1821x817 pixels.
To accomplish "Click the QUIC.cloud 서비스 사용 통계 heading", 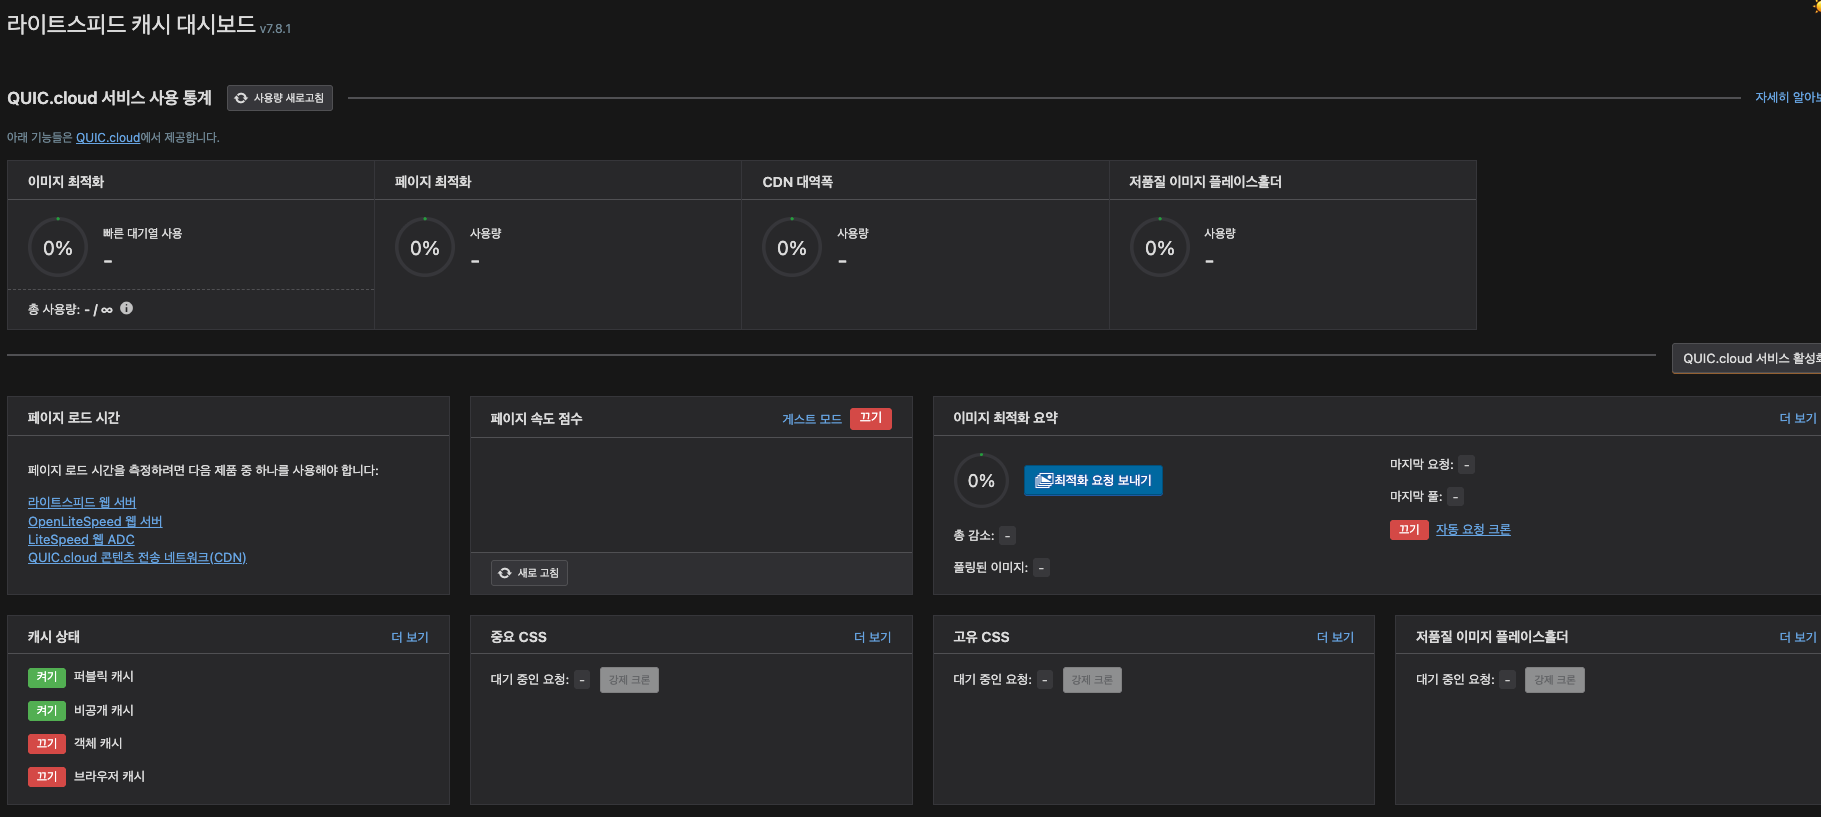I will [110, 98].
